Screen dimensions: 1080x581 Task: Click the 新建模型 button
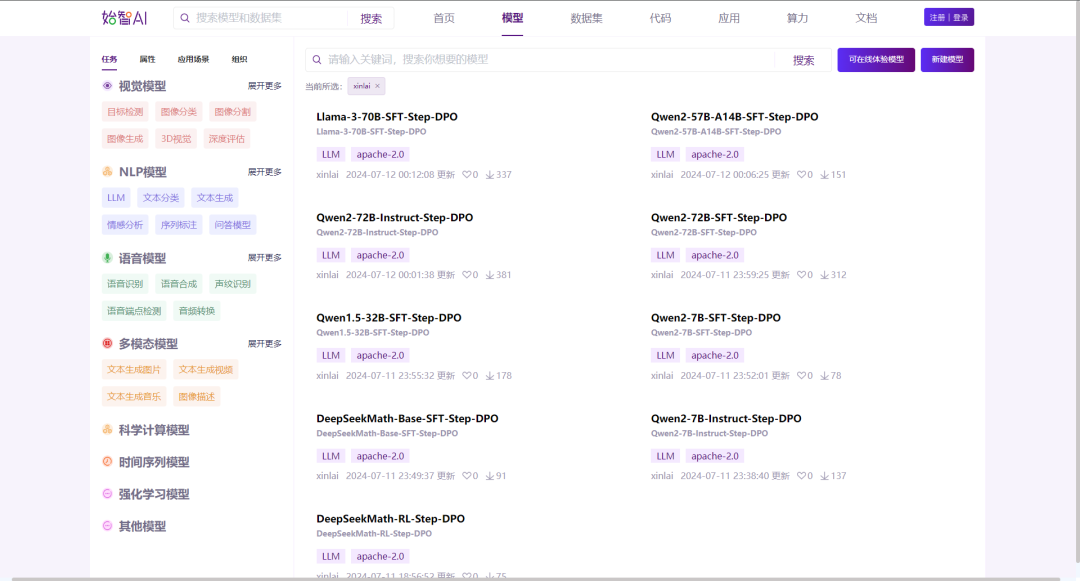pyautogui.click(x=948, y=60)
